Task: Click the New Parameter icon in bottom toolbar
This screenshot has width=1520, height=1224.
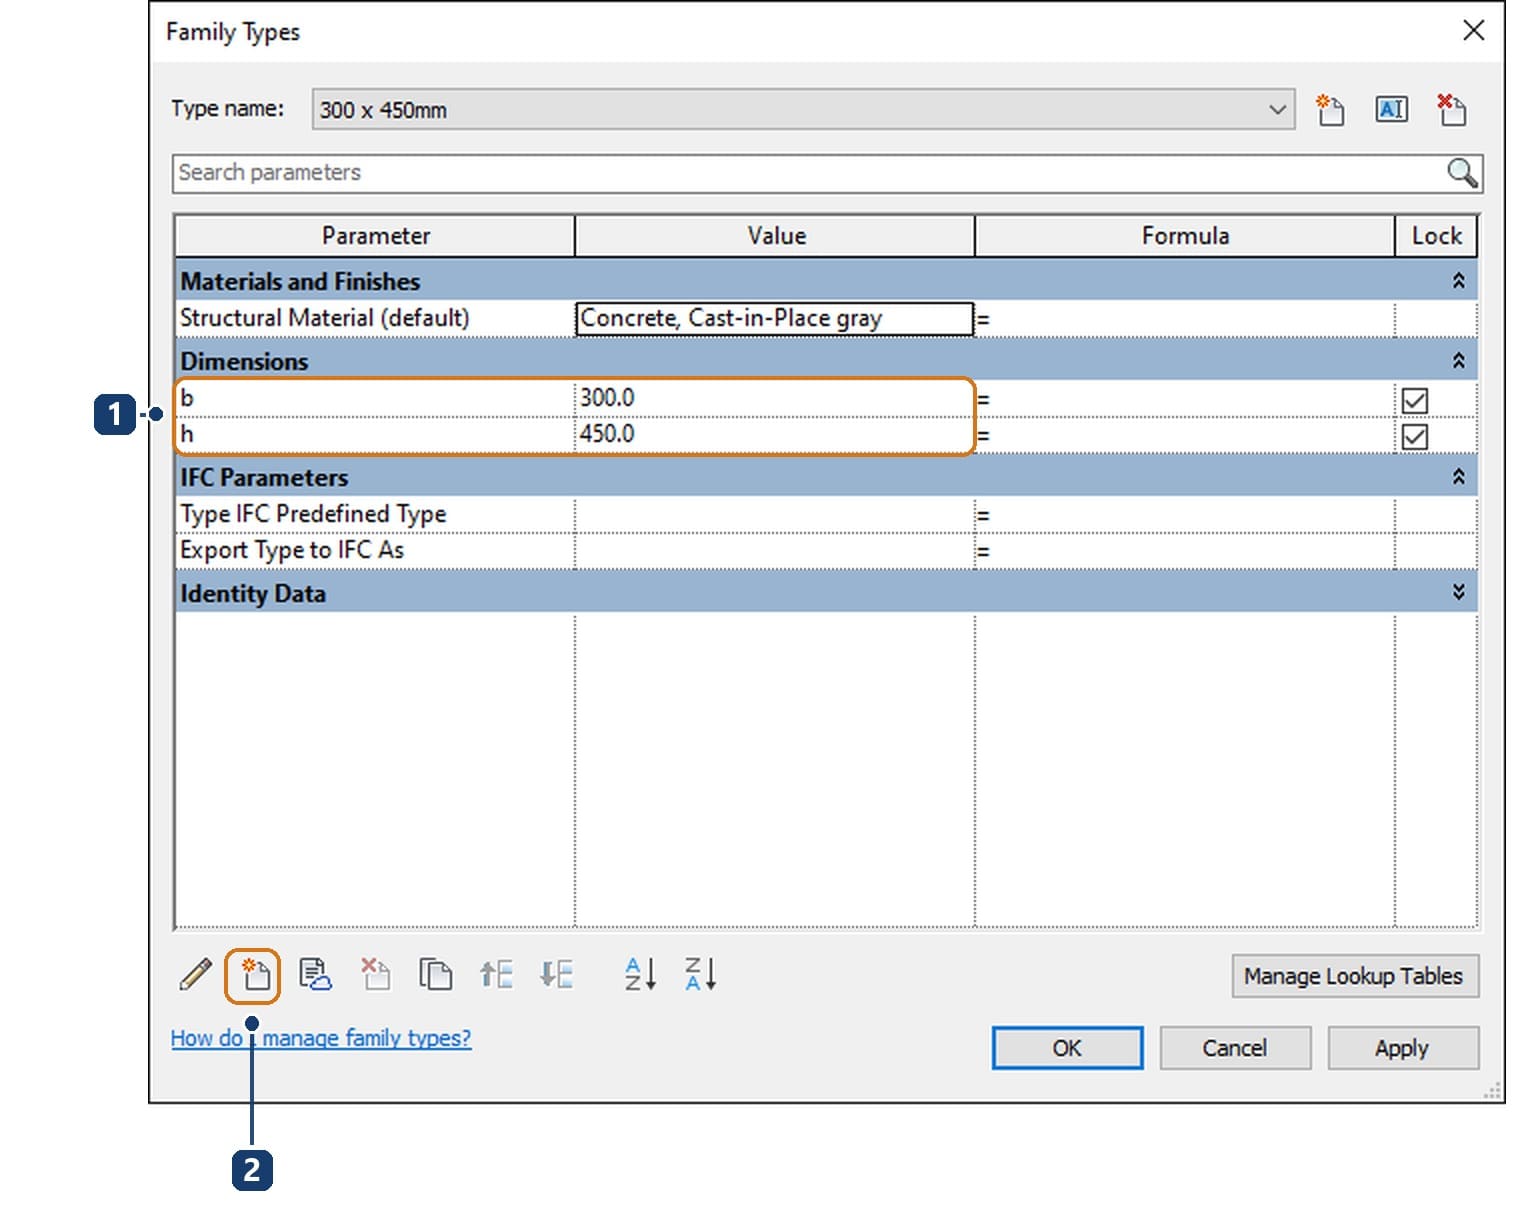Action: (x=255, y=974)
